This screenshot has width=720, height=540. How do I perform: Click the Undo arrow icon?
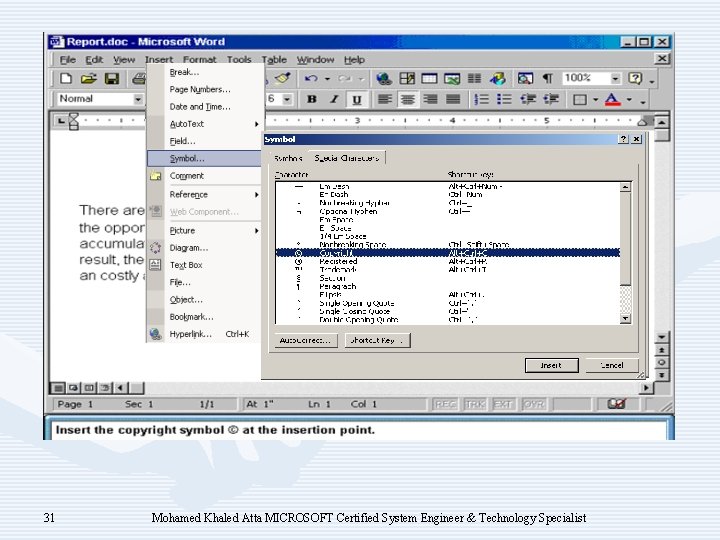311,79
